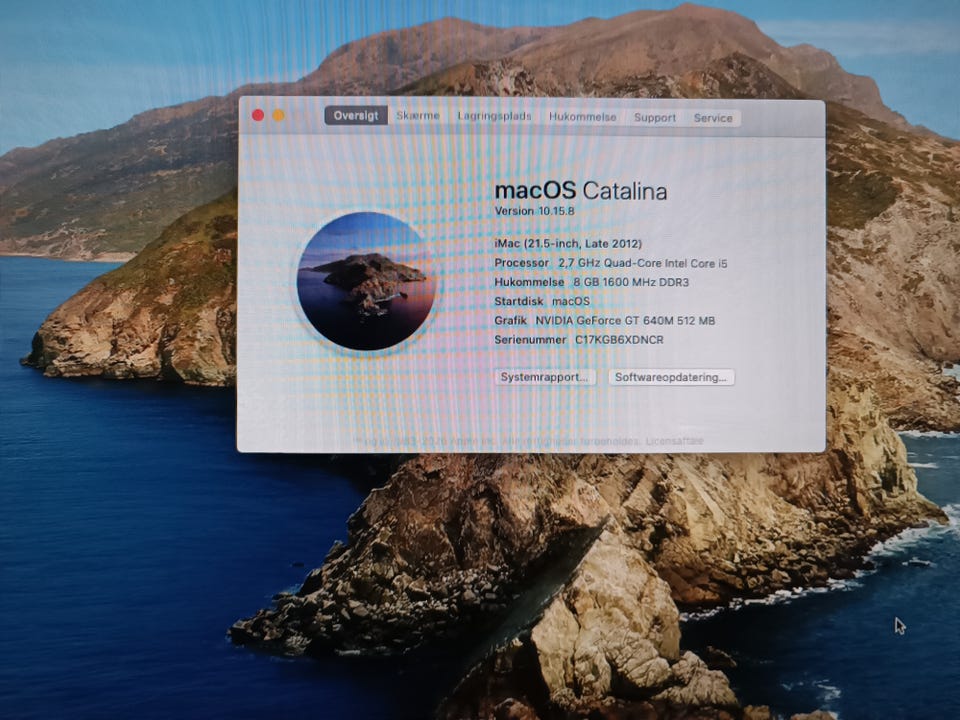The image size is (960, 720).
Task: Click the Version 10.15.8 text
Action: click(x=534, y=211)
